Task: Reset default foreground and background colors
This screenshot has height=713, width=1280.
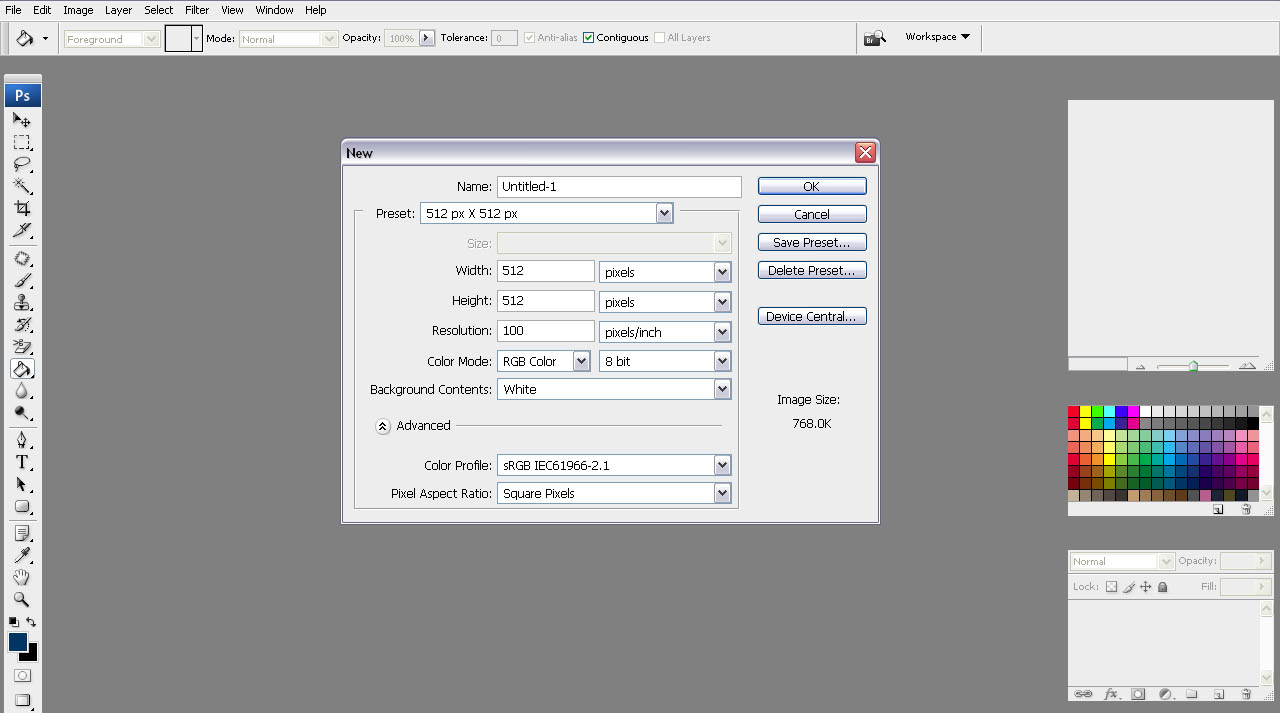Action: coord(14,622)
